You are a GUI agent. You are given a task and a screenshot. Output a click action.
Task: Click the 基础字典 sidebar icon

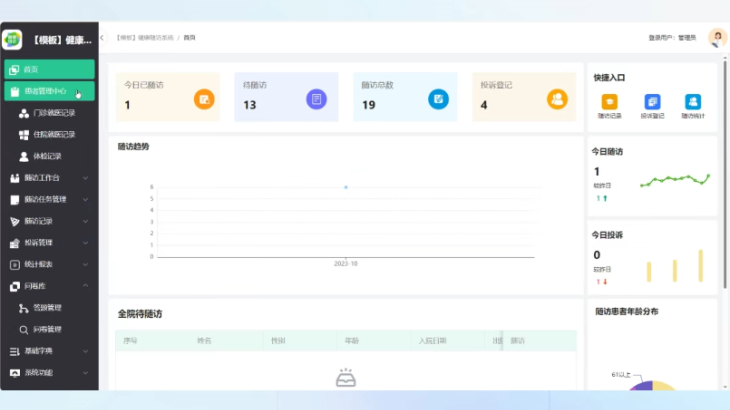point(15,351)
